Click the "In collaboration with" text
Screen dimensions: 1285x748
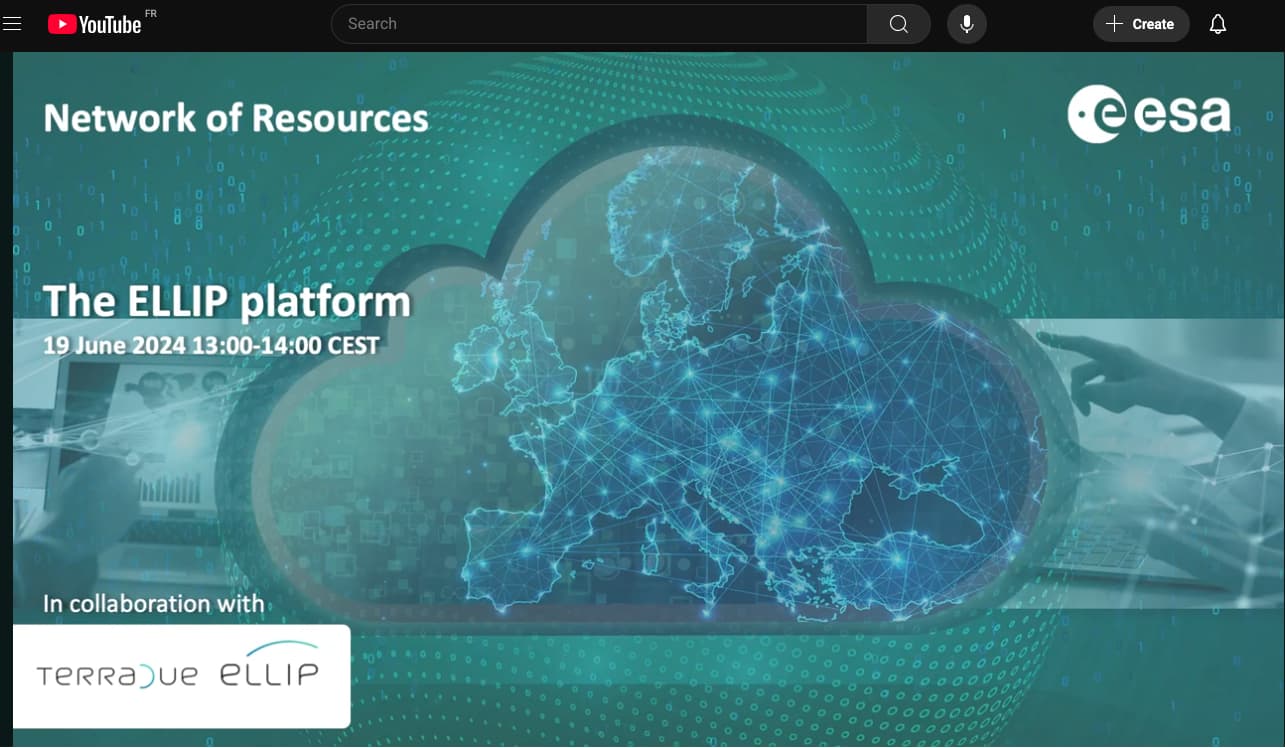click(x=153, y=604)
